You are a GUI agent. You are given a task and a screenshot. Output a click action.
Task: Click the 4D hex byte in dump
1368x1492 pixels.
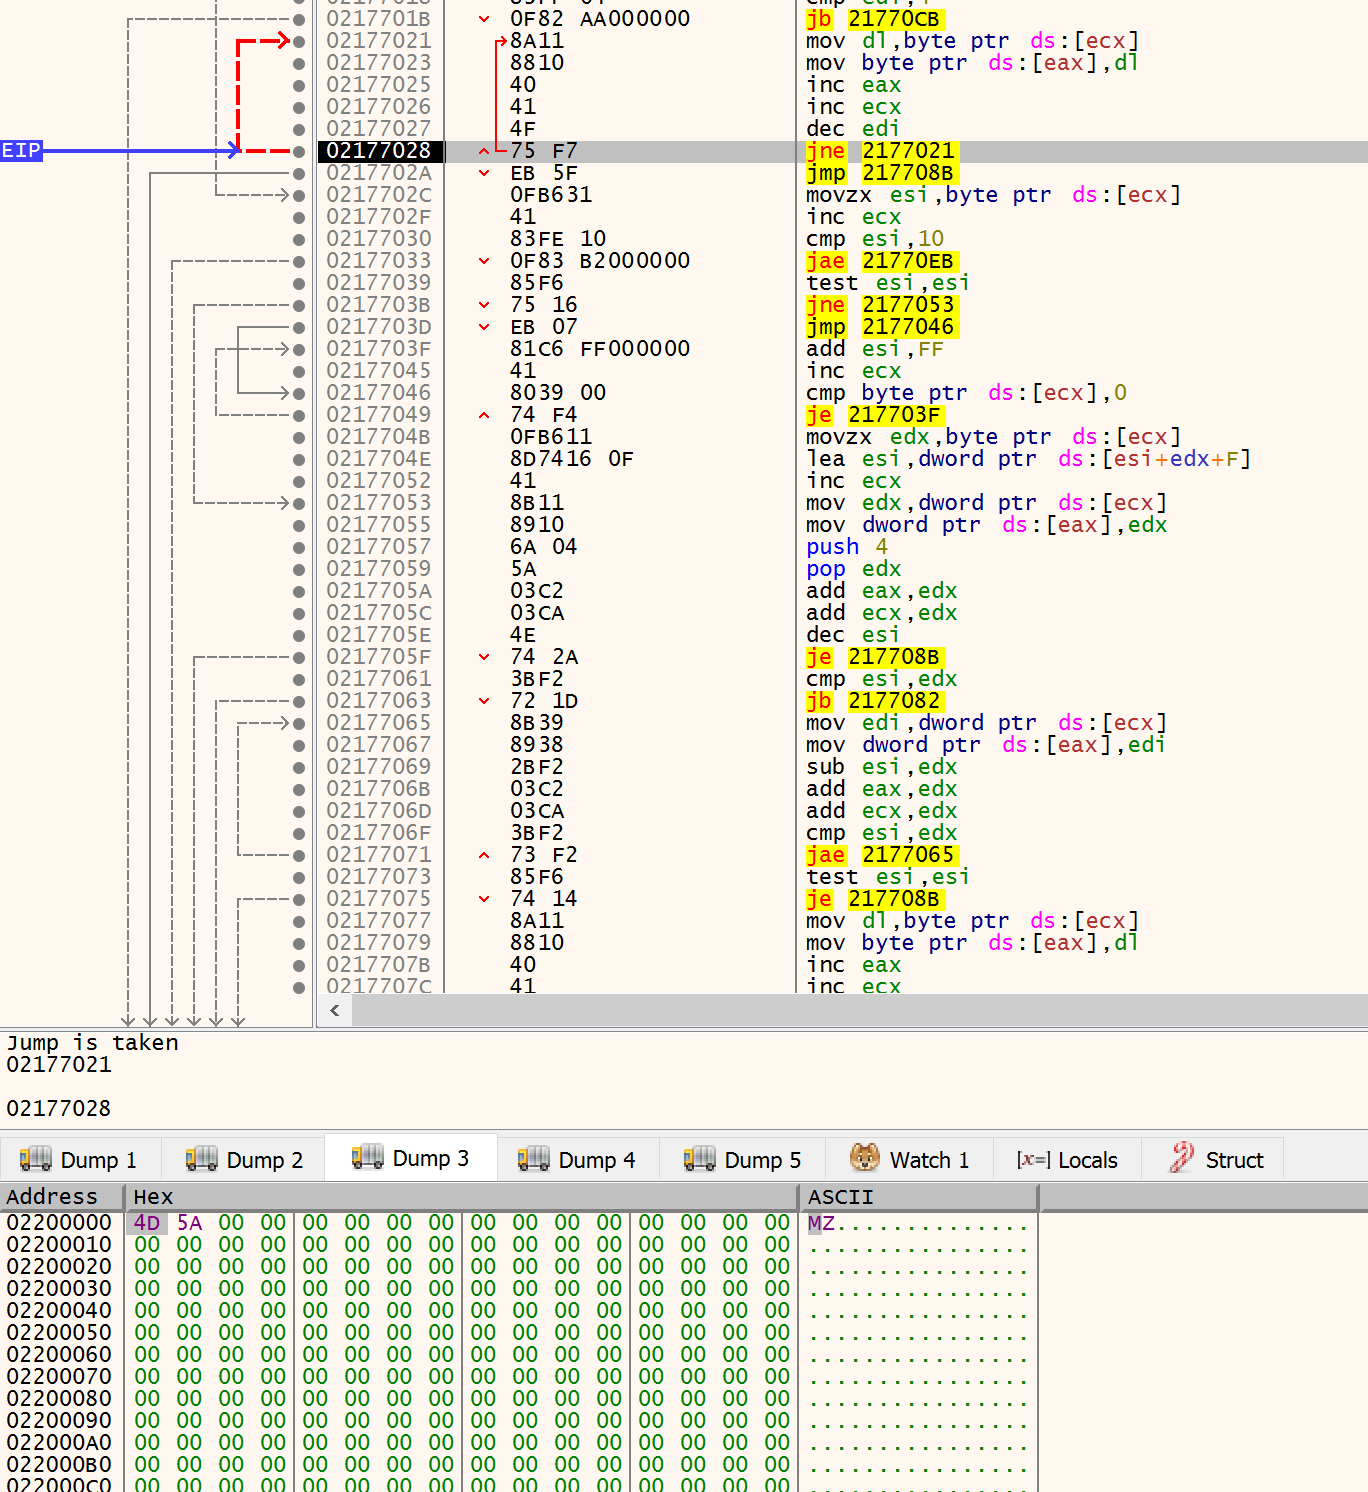coord(147,1223)
